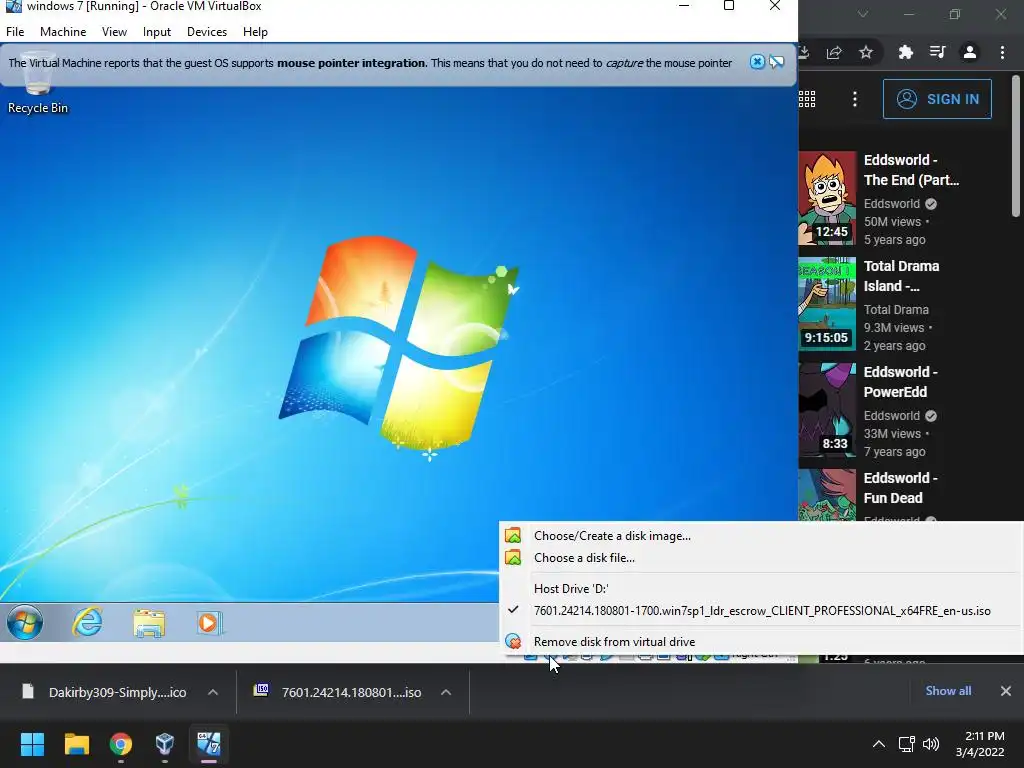
Task: Open the host volume speaker icon
Action: (x=931, y=744)
